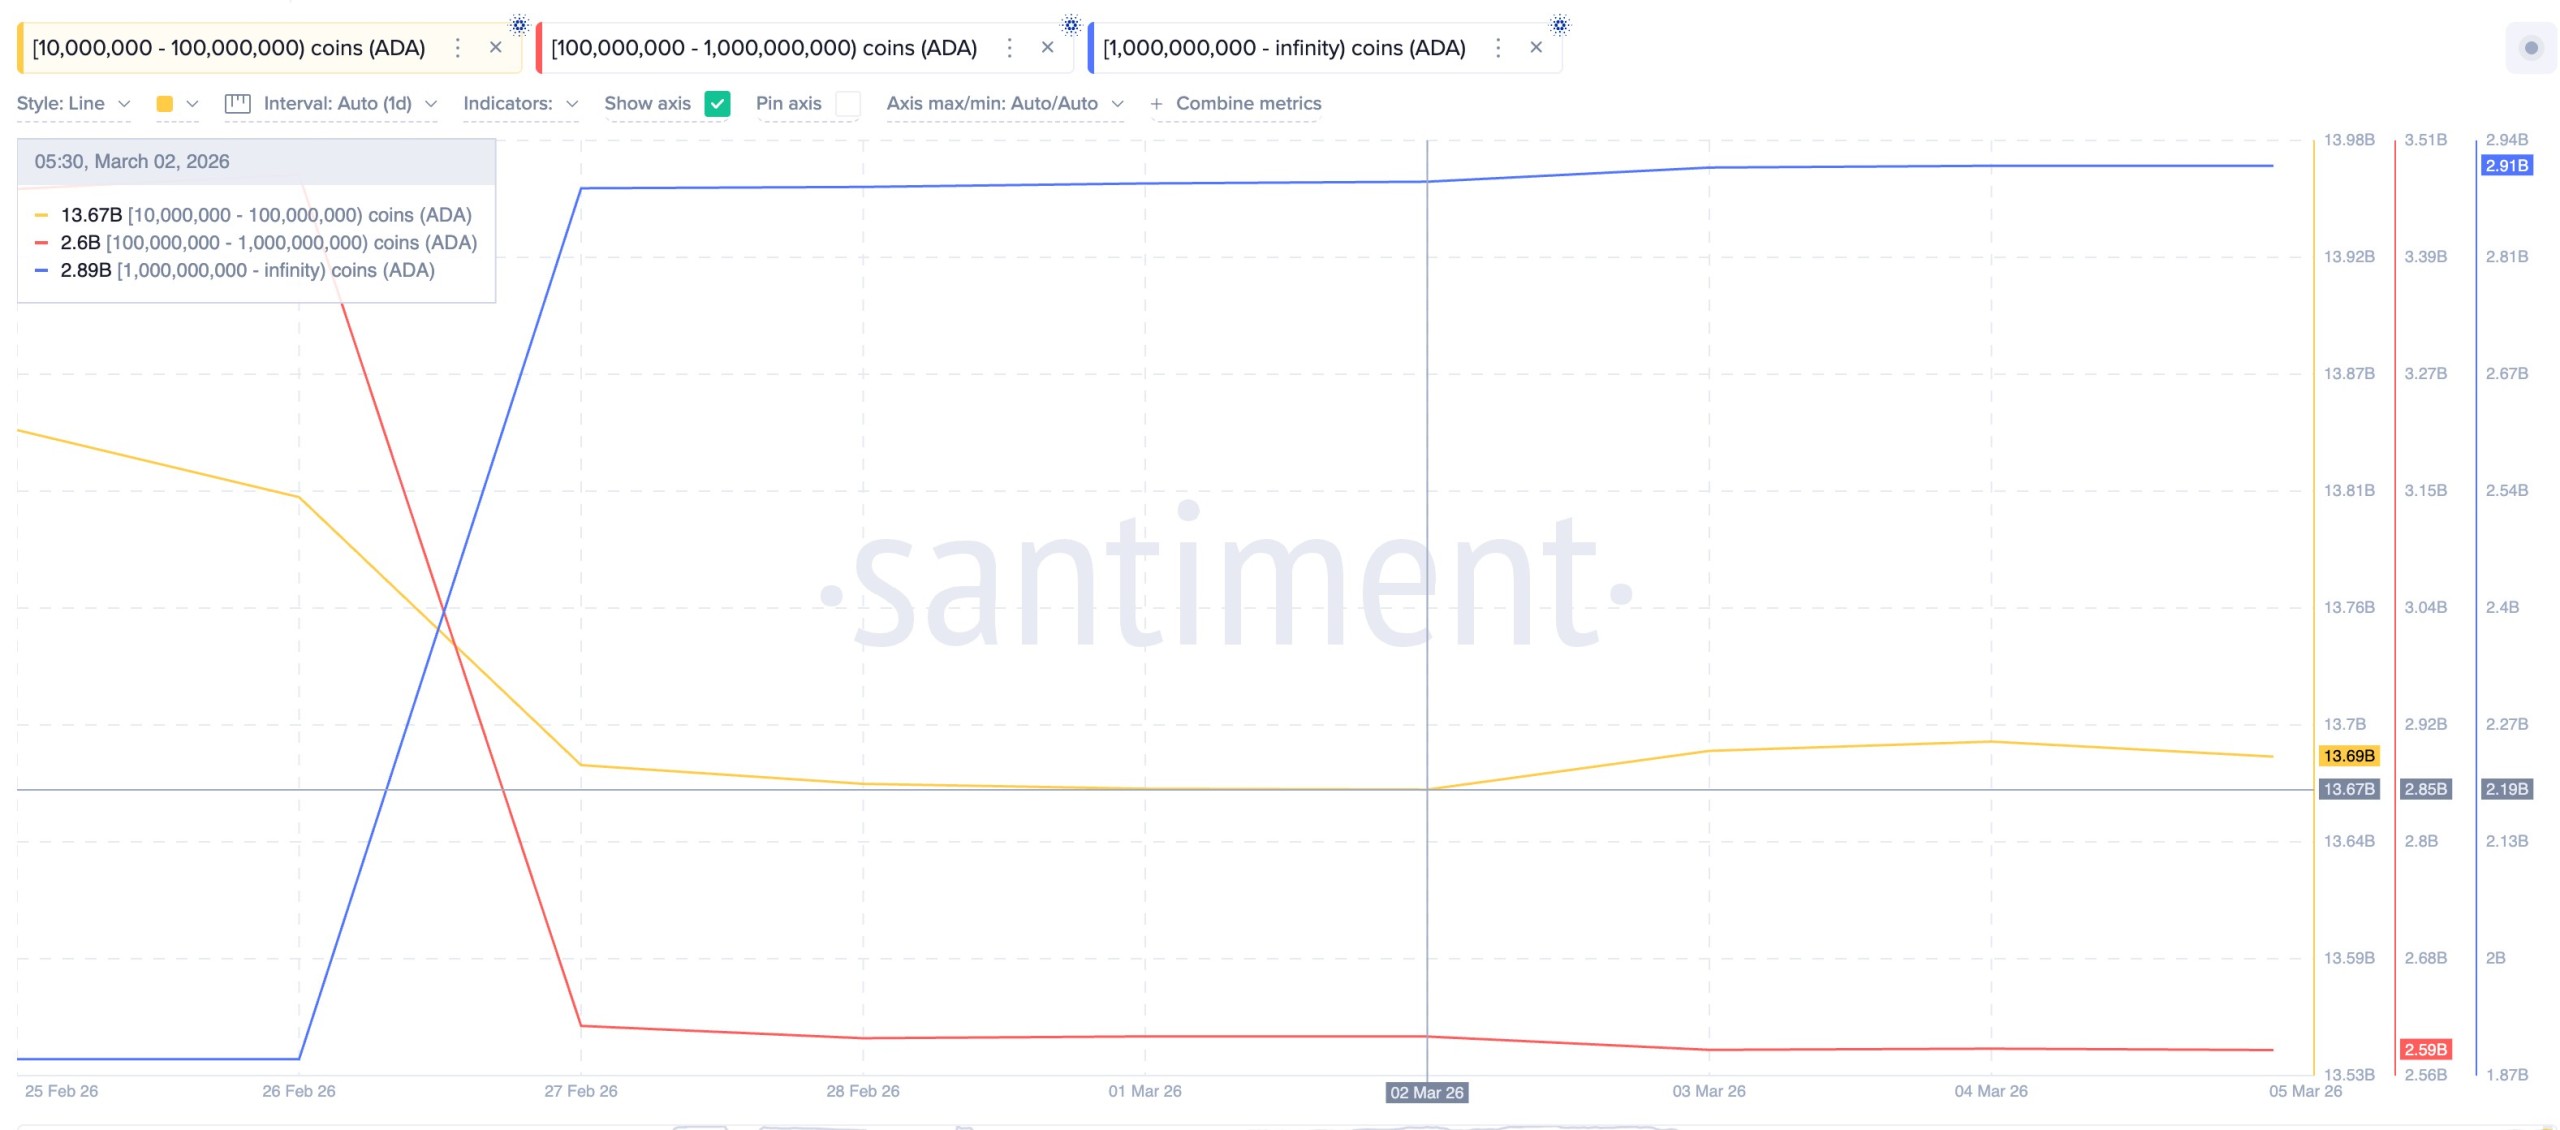Uncheck the Show axis checkbox
Viewport: 2560px width, 1130px height.
[717, 104]
